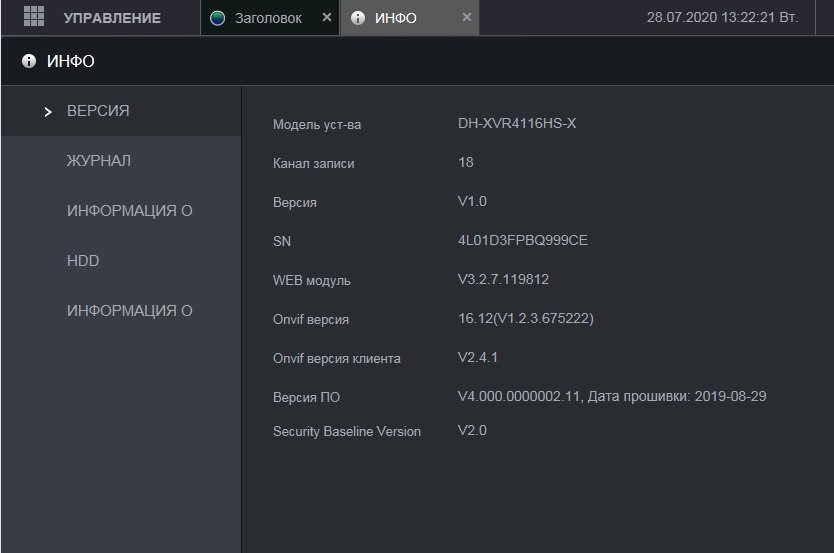Image resolution: width=834 pixels, height=553 pixels.
Task: Open the ЖУРНАЛ section
Action: tap(99, 161)
